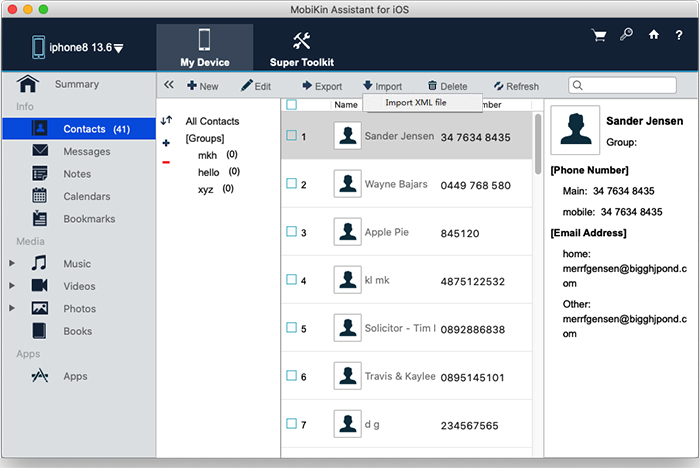This screenshot has height=468, width=700.
Task: Check the box for Sander Jensen
Action: coord(291,135)
